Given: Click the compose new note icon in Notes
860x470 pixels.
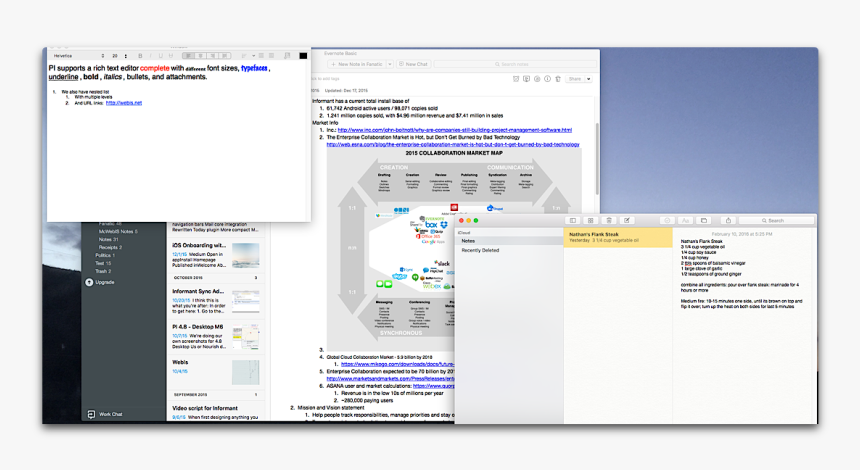Looking at the screenshot, I should coord(627,220).
